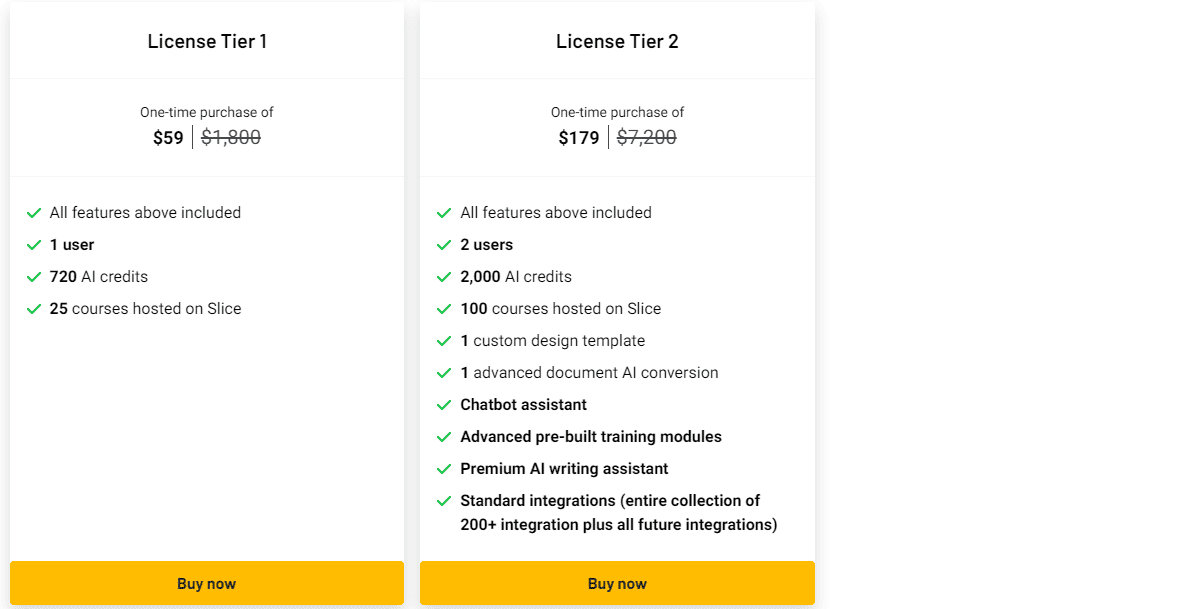
Task: Click the $179 price text
Action: tap(578, 137)
